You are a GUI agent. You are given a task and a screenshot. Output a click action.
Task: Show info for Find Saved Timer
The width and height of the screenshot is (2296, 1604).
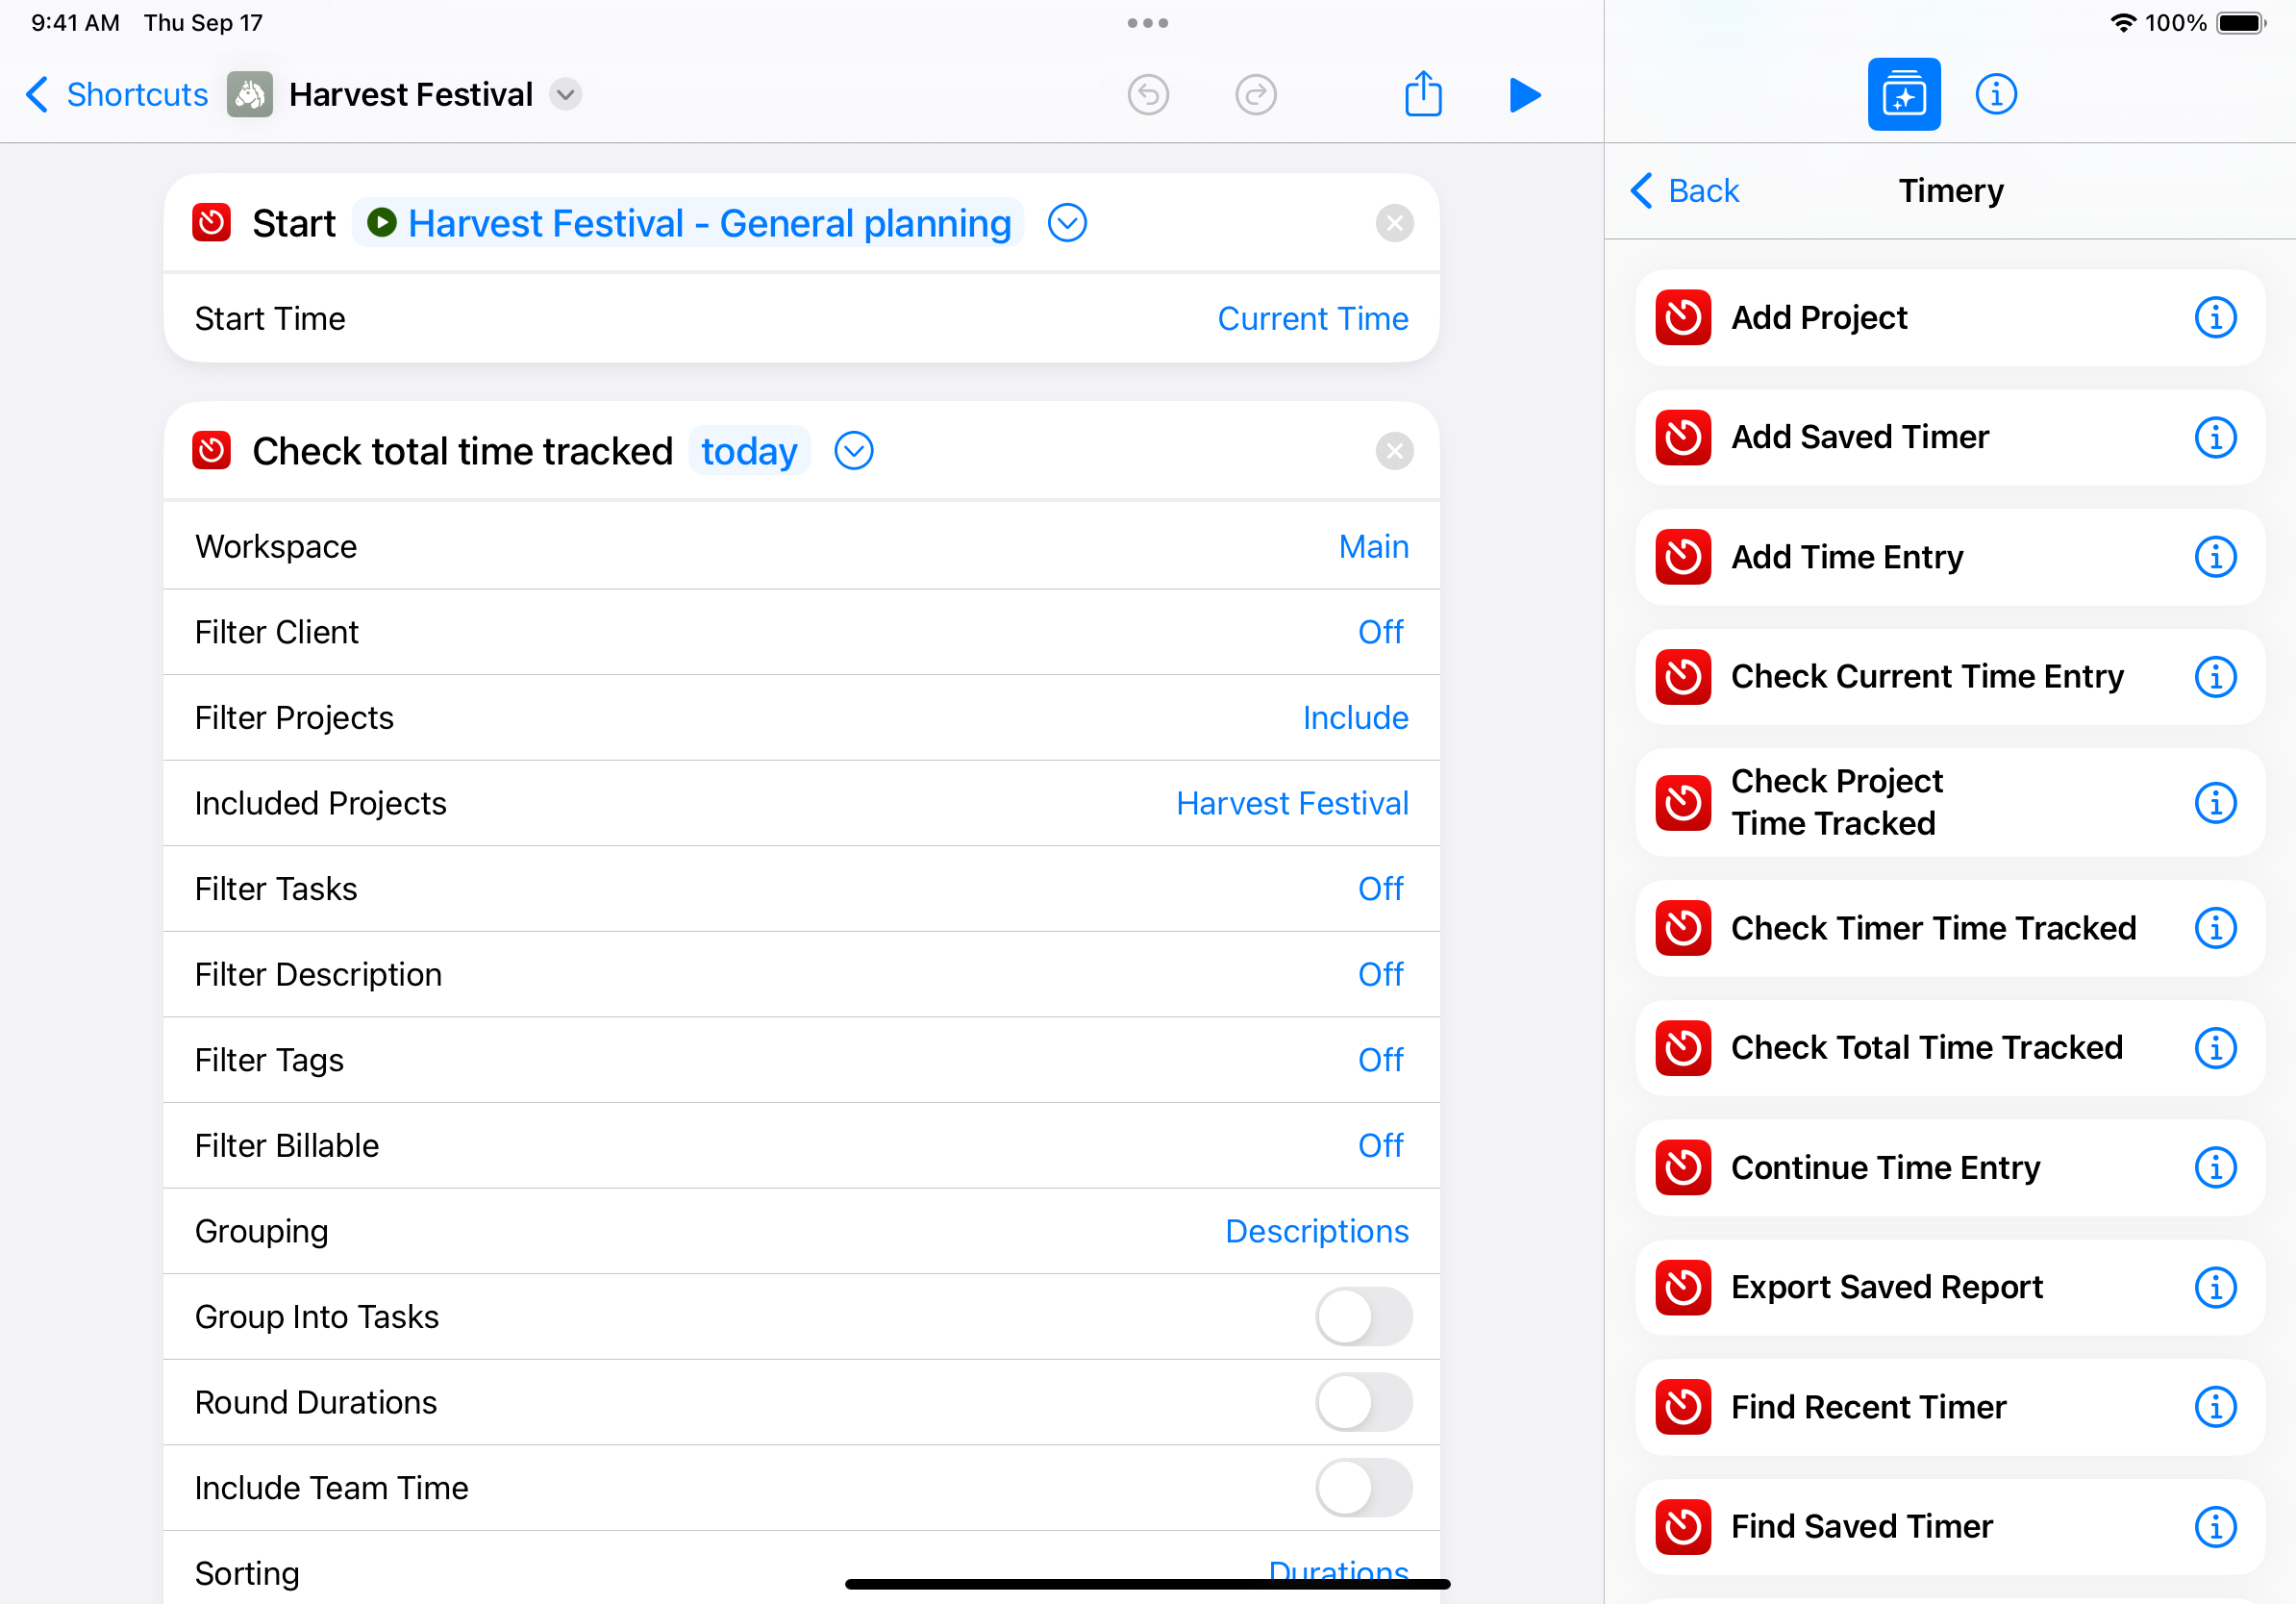(2215, 1527)
